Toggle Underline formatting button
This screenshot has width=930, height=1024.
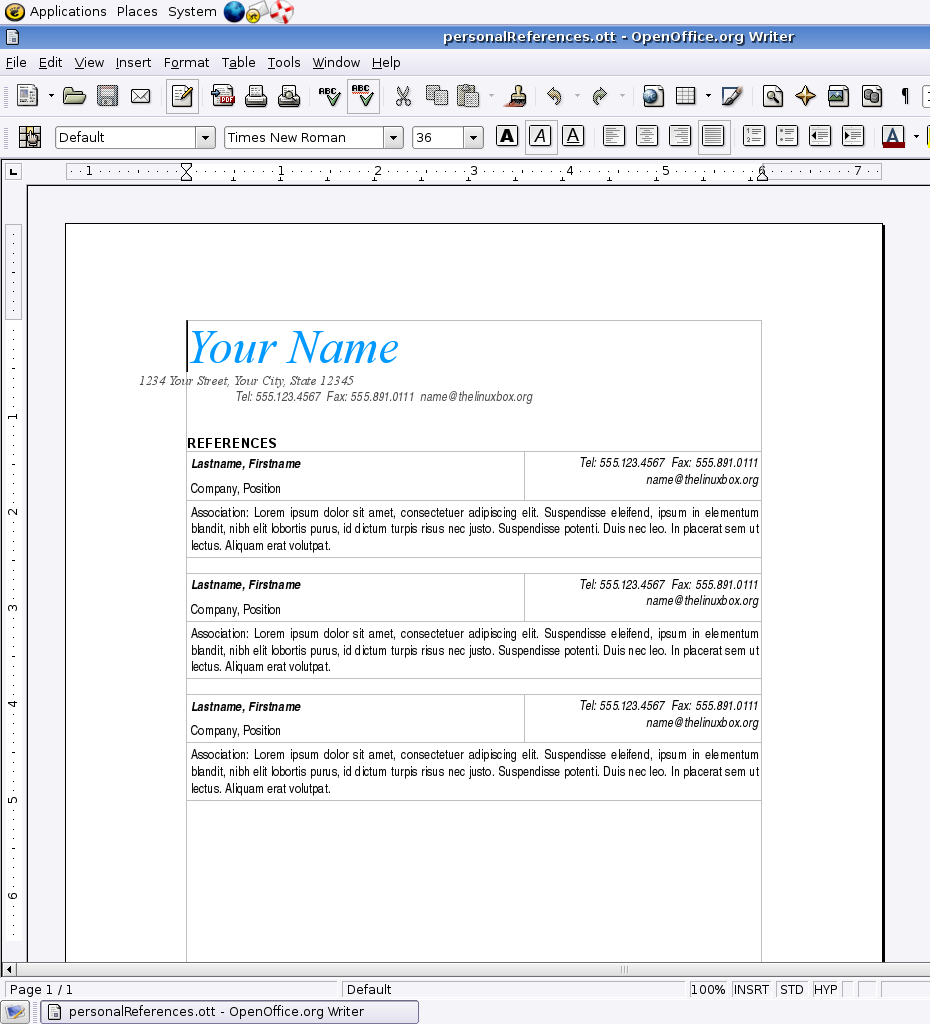click(573, 136)
